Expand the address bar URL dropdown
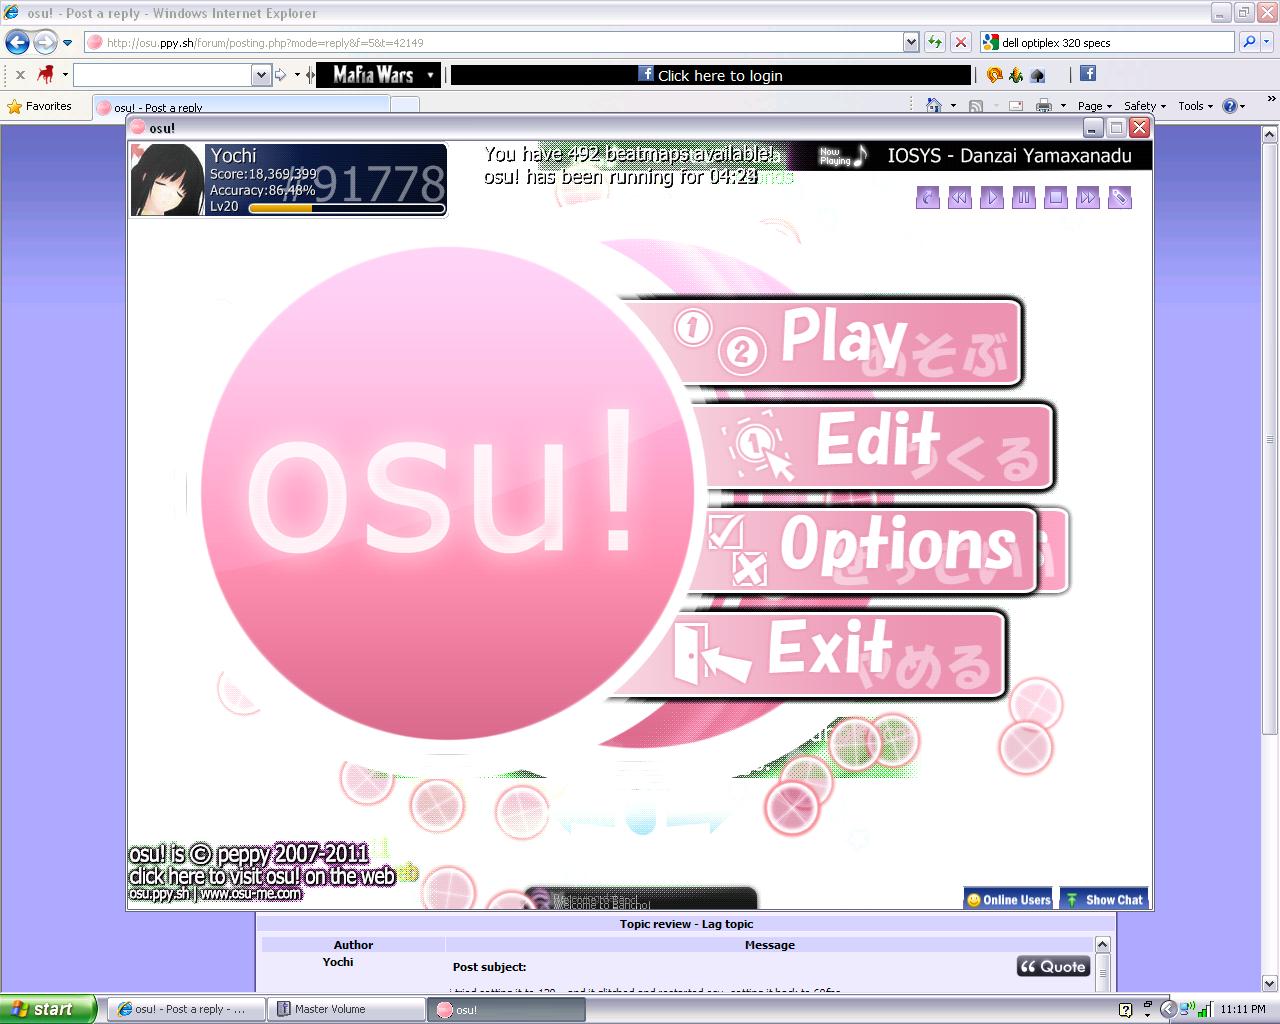The height and width of the screenshot is (1024, 1280). [911, 42]
